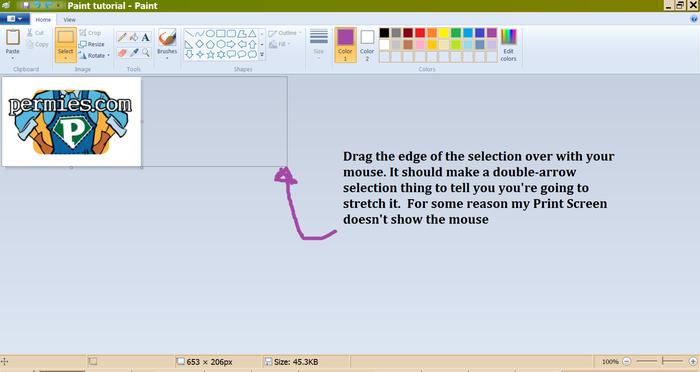Choose the Cloud callout shape
Viewport: 700px width, 372px height.
(252, 54)
